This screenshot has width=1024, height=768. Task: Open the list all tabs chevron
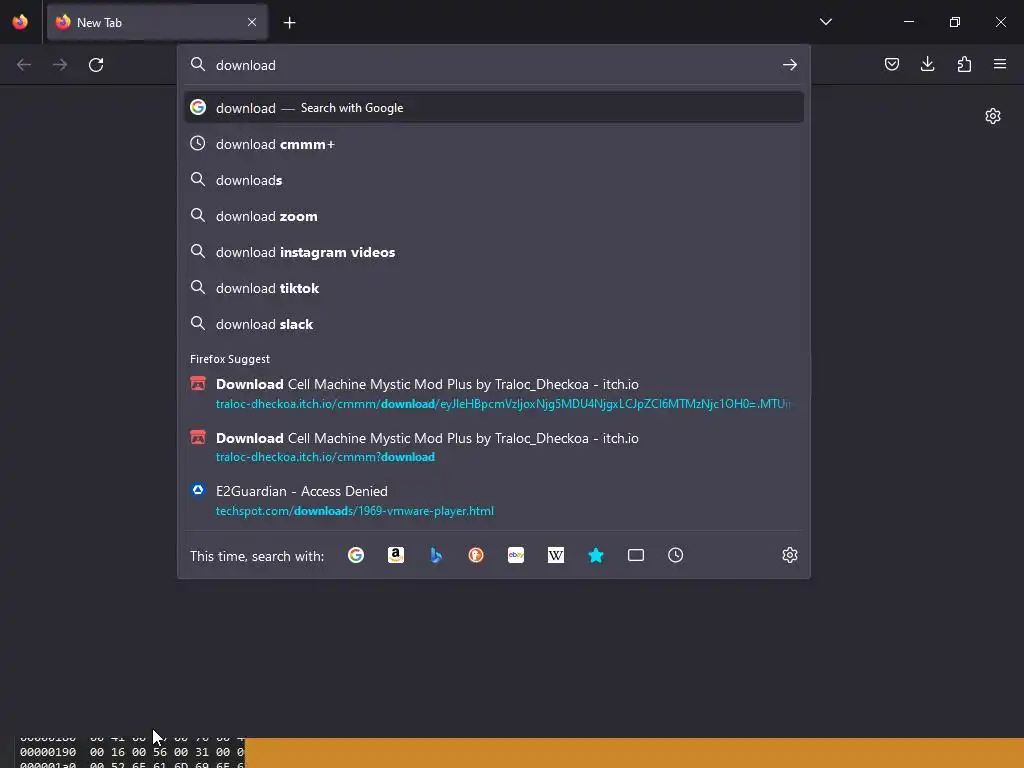825,22
